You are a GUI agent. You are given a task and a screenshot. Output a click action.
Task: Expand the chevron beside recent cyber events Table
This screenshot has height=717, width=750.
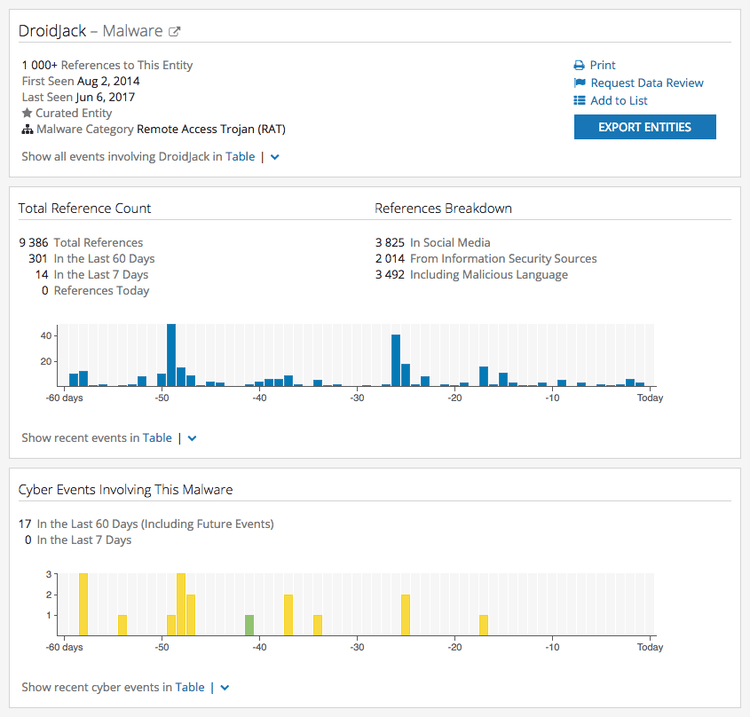point(225,687)
